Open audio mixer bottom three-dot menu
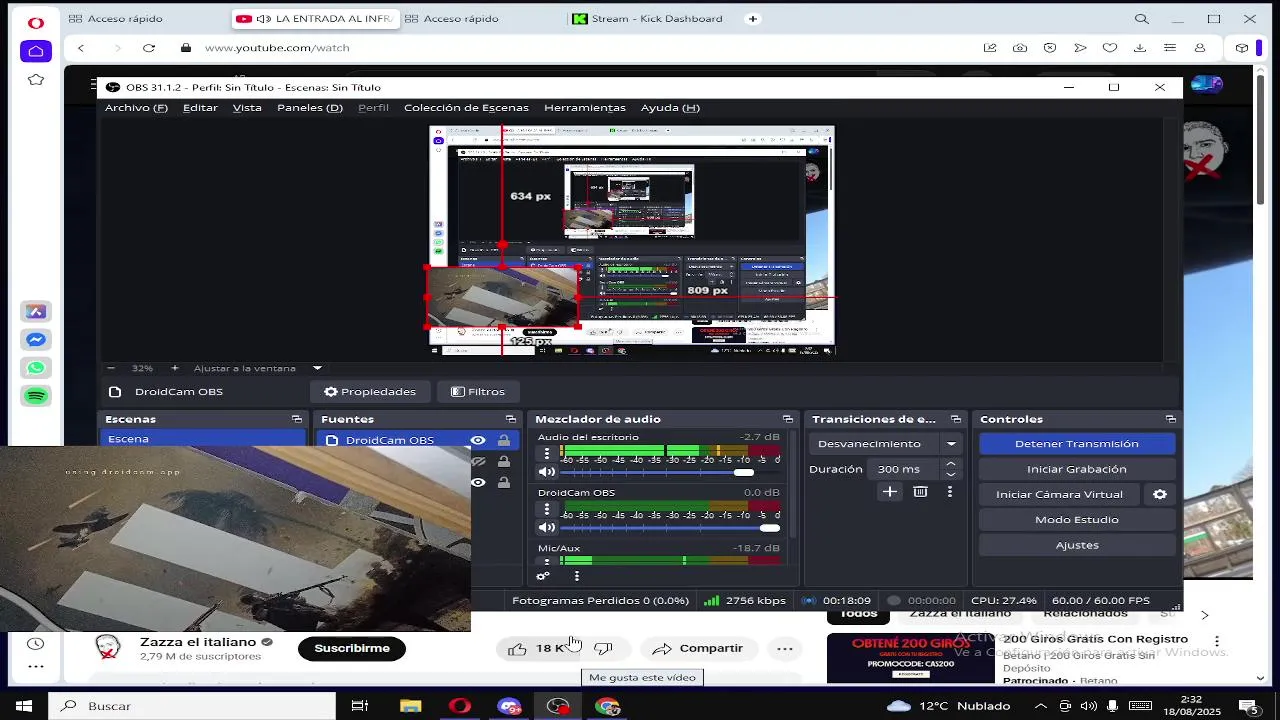Viewport: 1280px width, 720px height. click(x=576, y=576)
